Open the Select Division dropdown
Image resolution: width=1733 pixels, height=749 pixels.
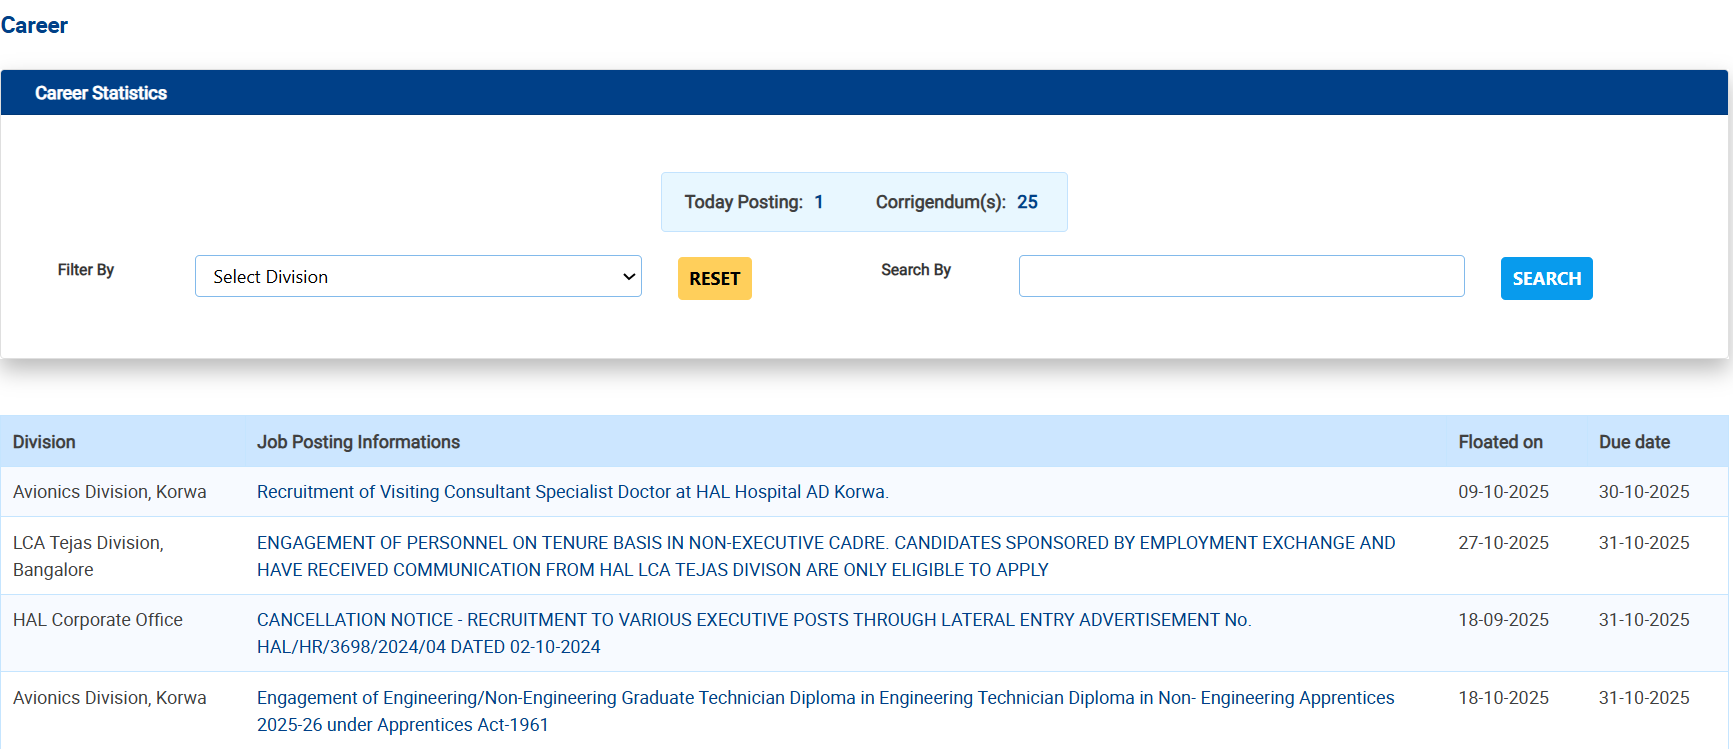coord(418,277)
